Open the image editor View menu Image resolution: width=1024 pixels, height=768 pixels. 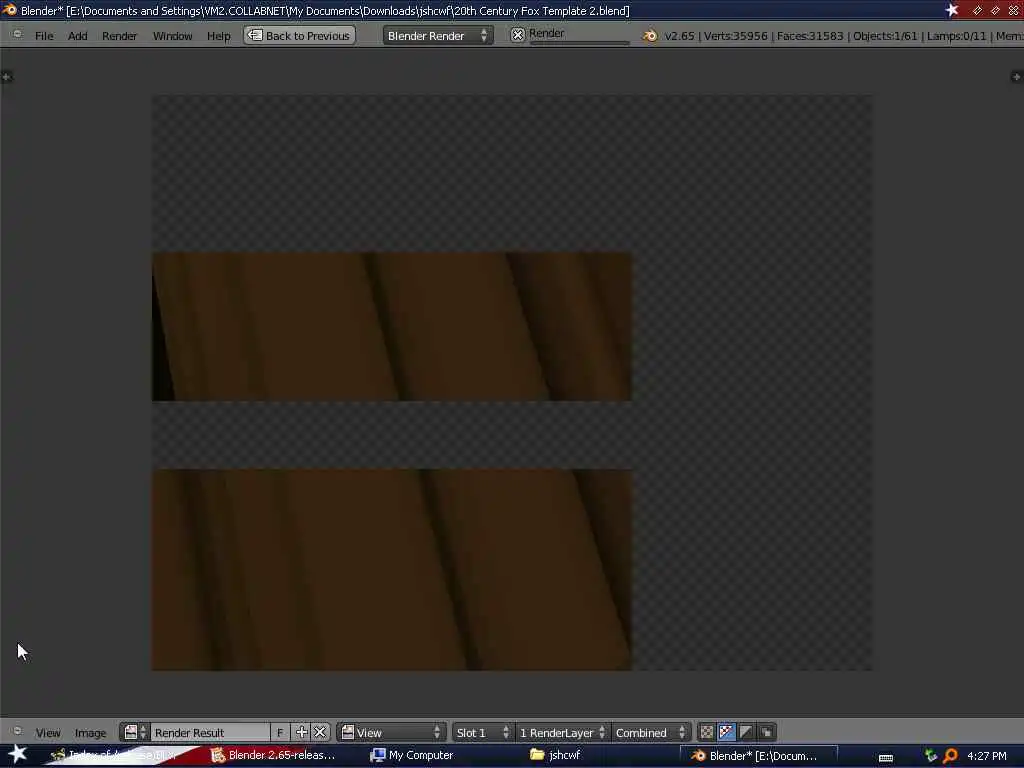[x=48, y=733]
